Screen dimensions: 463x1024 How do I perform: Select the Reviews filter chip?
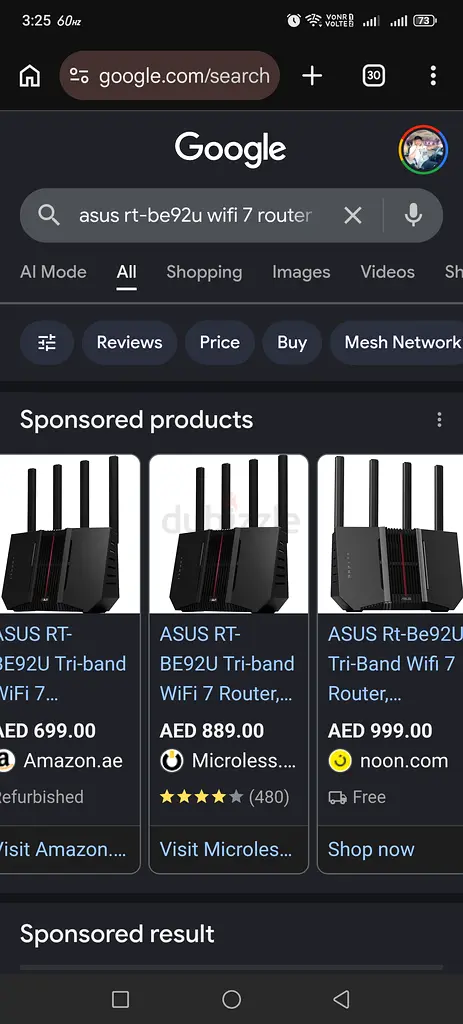[129, 342]
